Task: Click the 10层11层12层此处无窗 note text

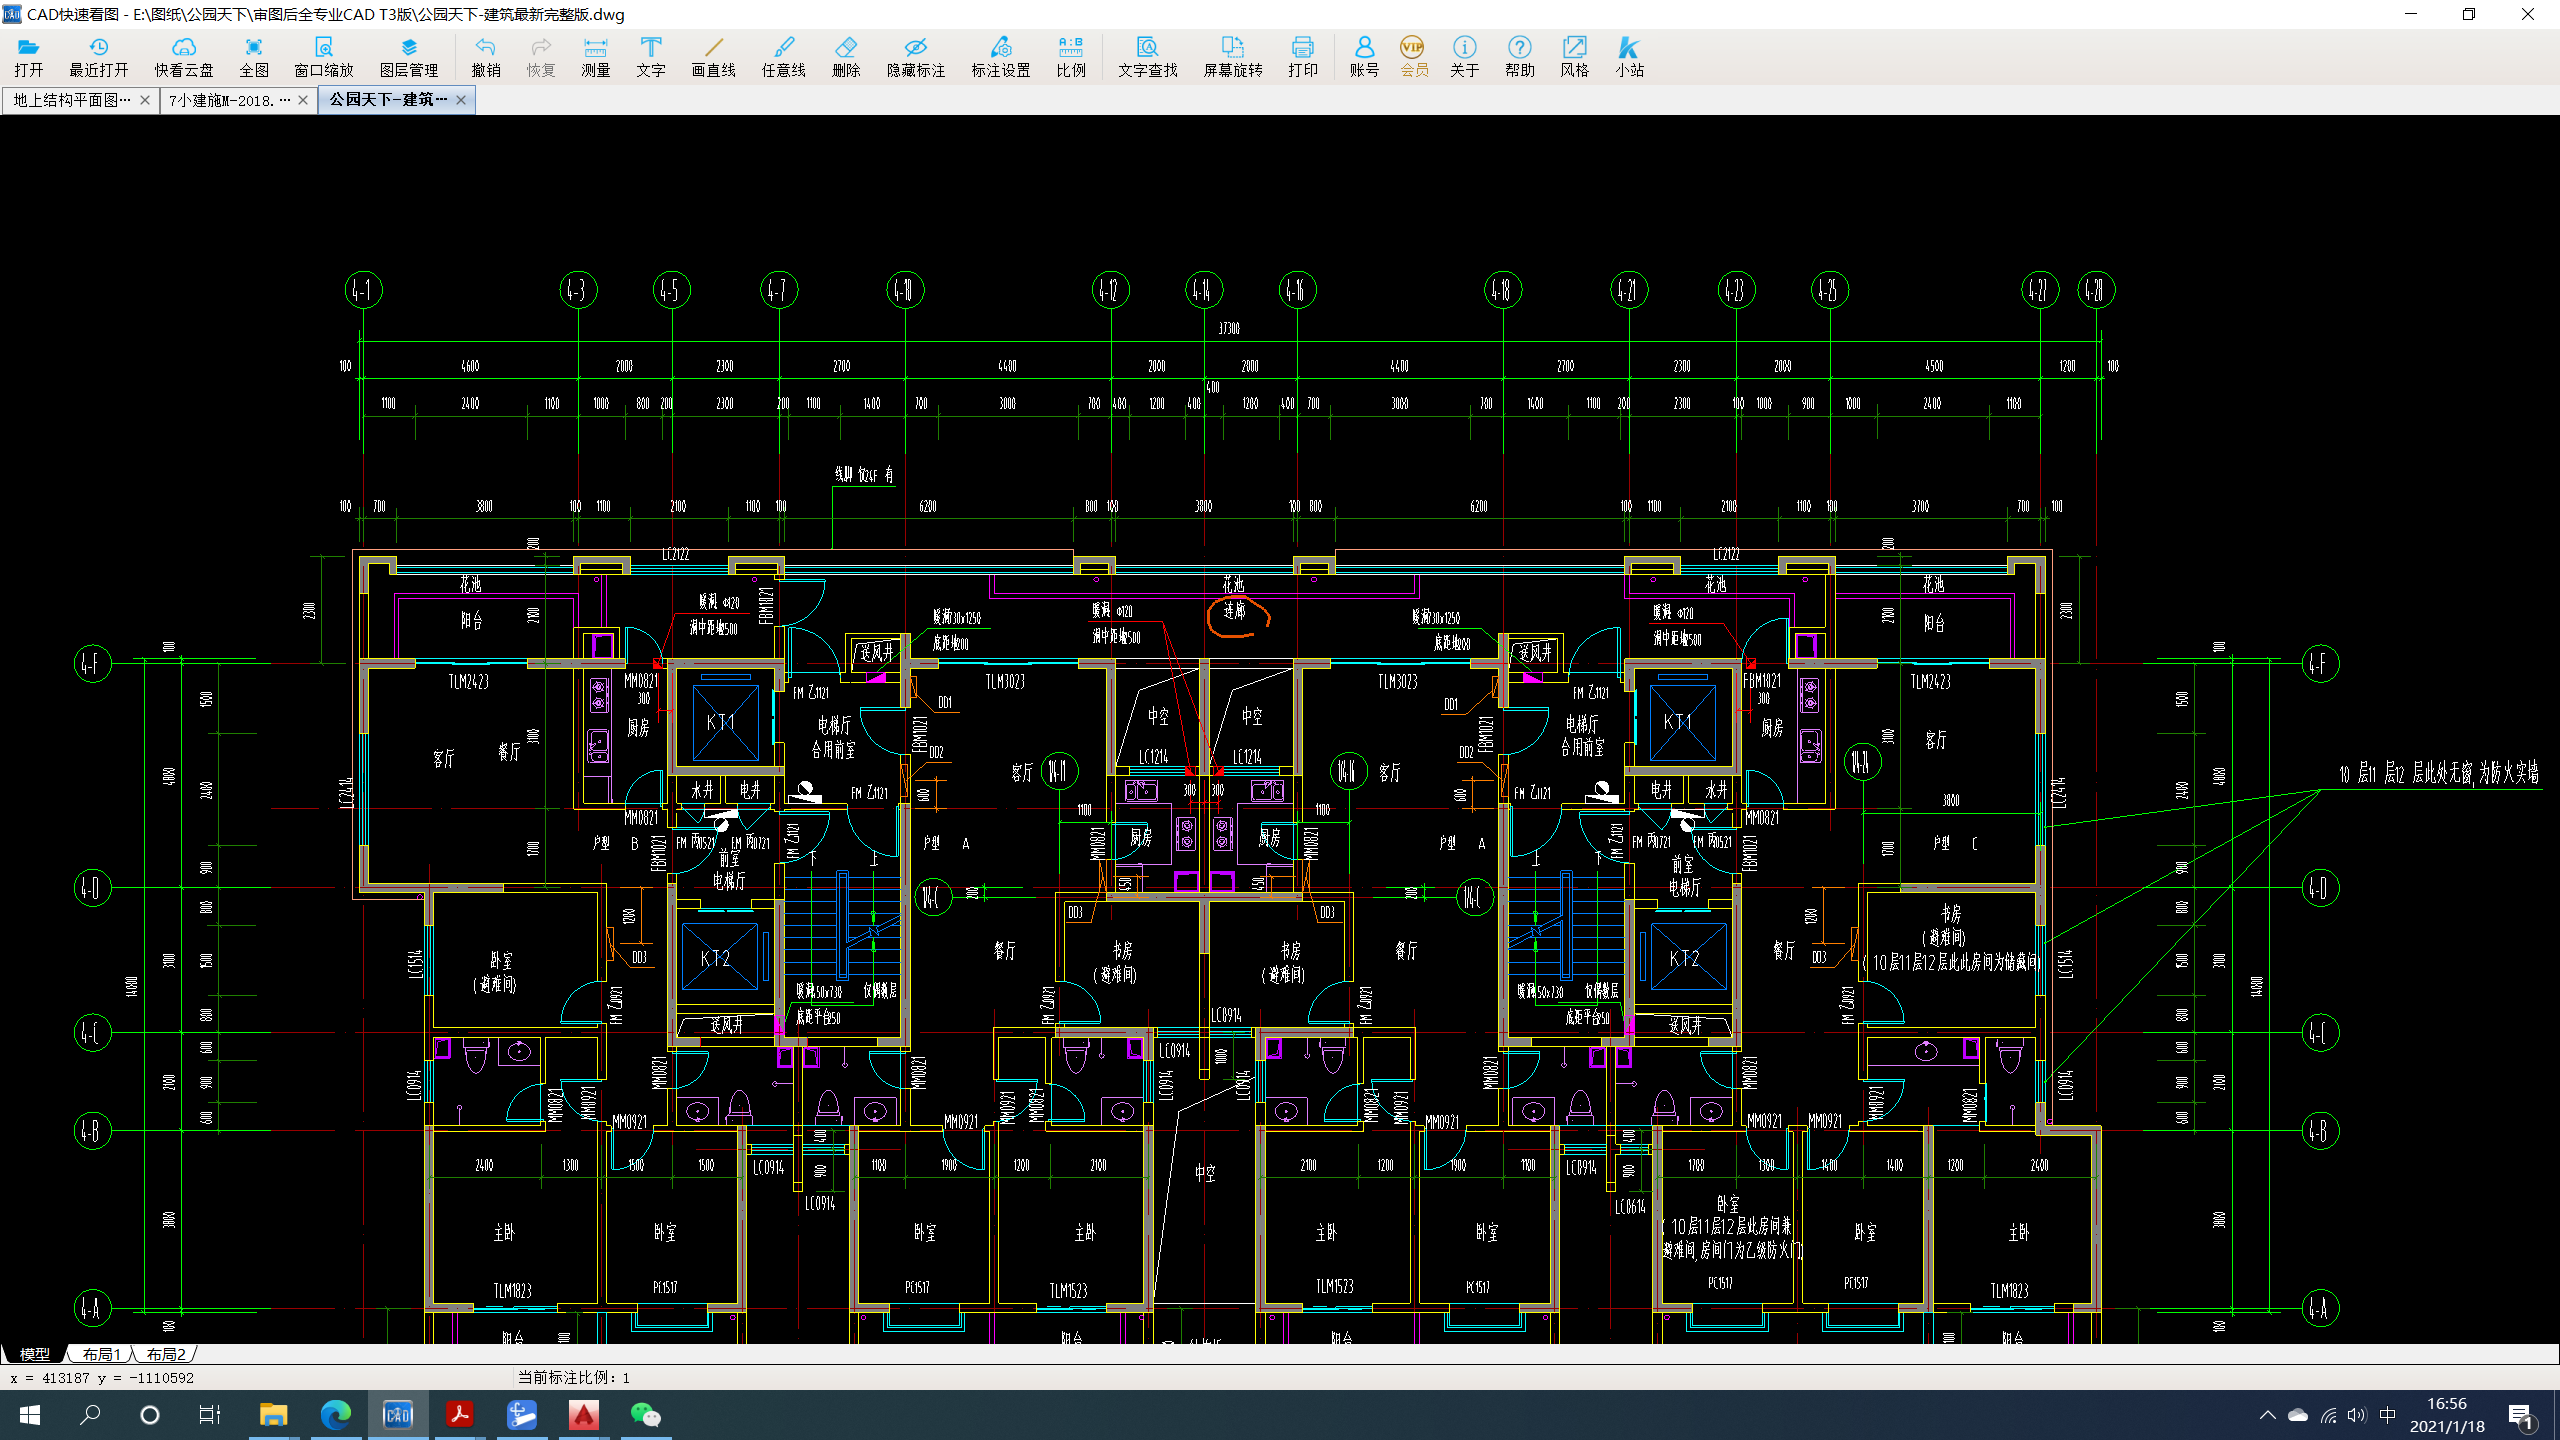Action: click(2438, 772)
